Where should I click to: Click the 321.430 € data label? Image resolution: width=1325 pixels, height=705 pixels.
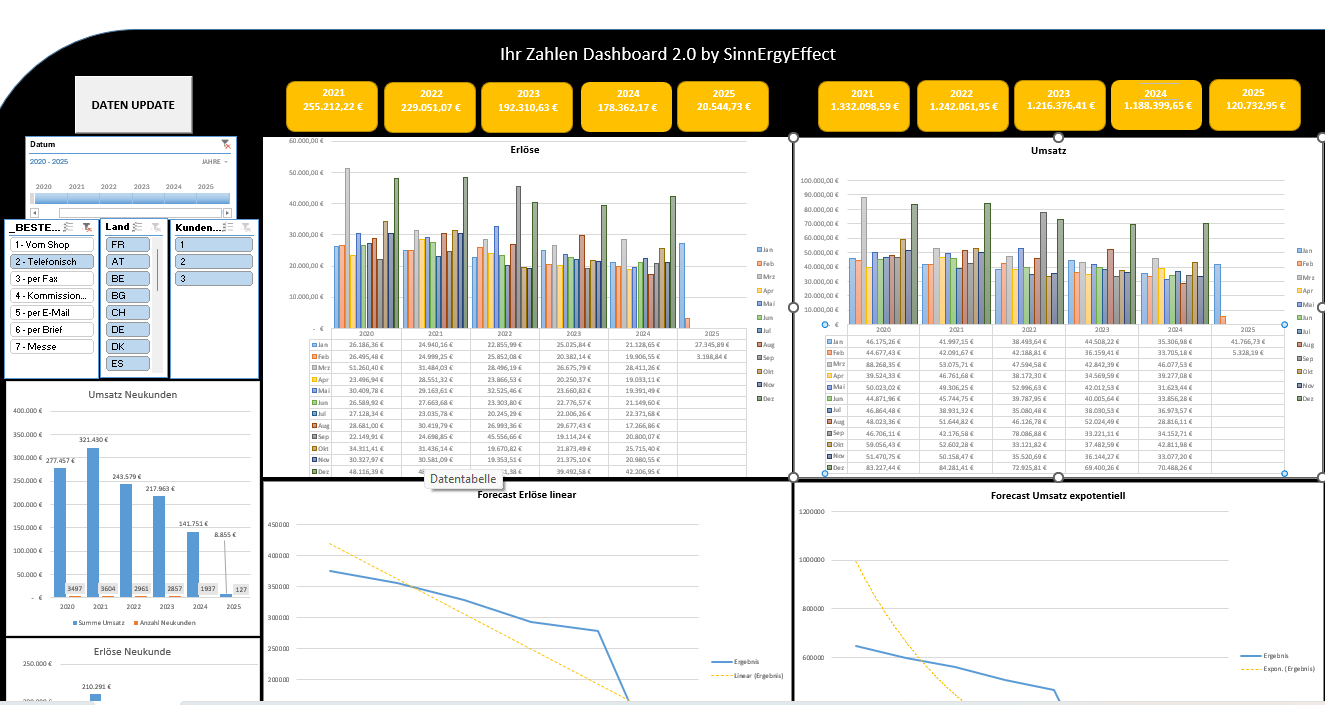[92, 440]
